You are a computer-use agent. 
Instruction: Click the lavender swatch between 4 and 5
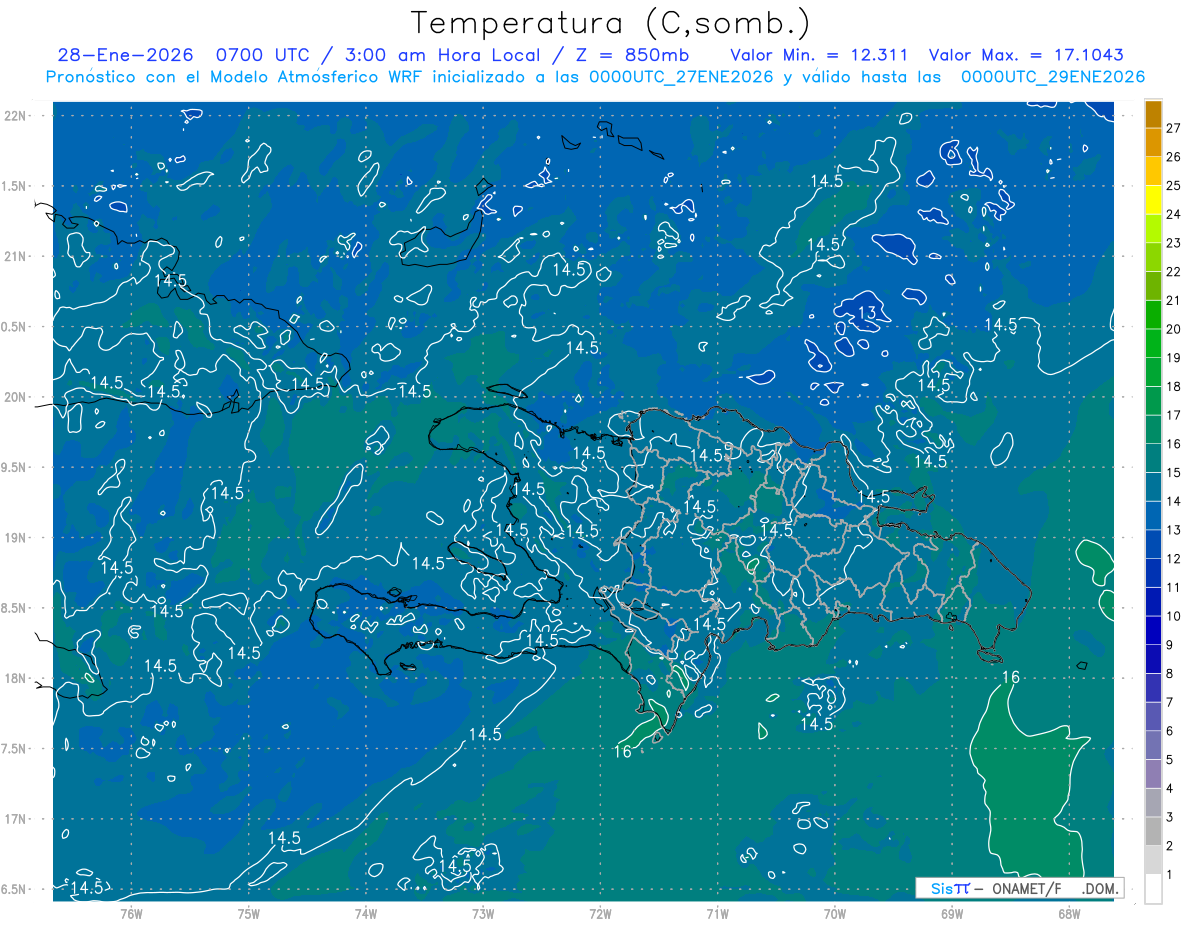1153,774
